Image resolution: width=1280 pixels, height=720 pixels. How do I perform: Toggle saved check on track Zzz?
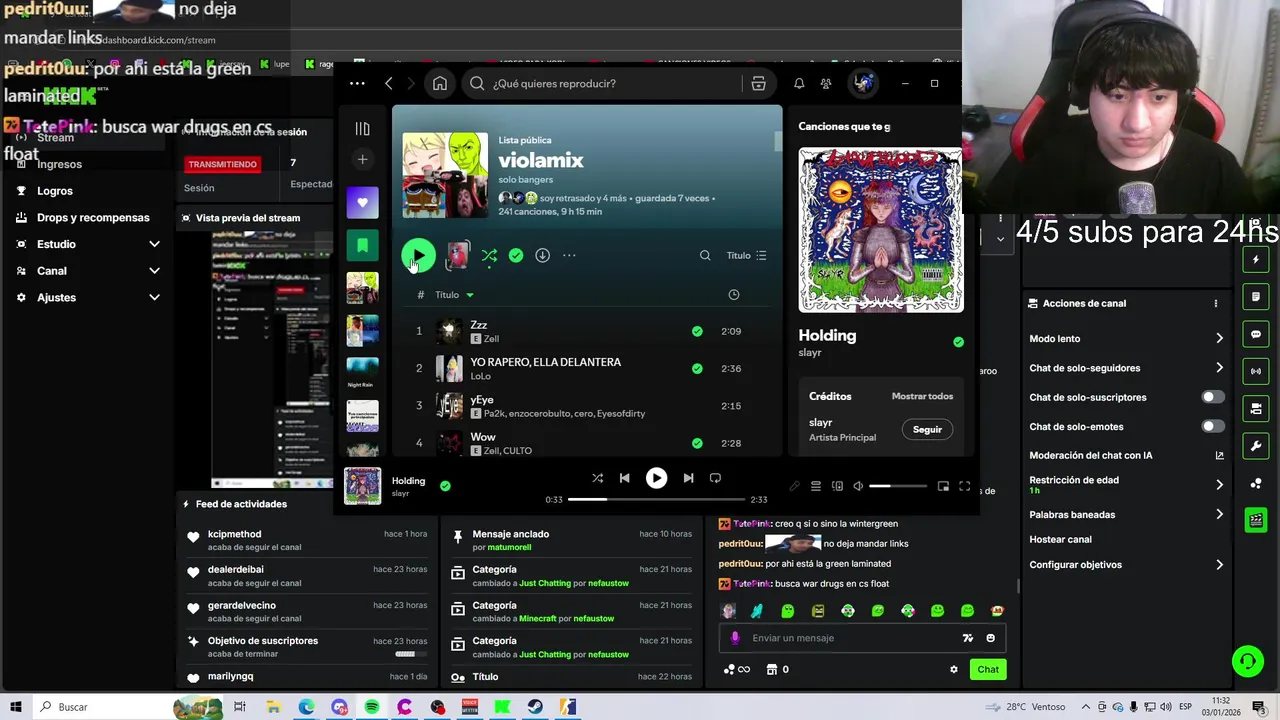point(697,331)
